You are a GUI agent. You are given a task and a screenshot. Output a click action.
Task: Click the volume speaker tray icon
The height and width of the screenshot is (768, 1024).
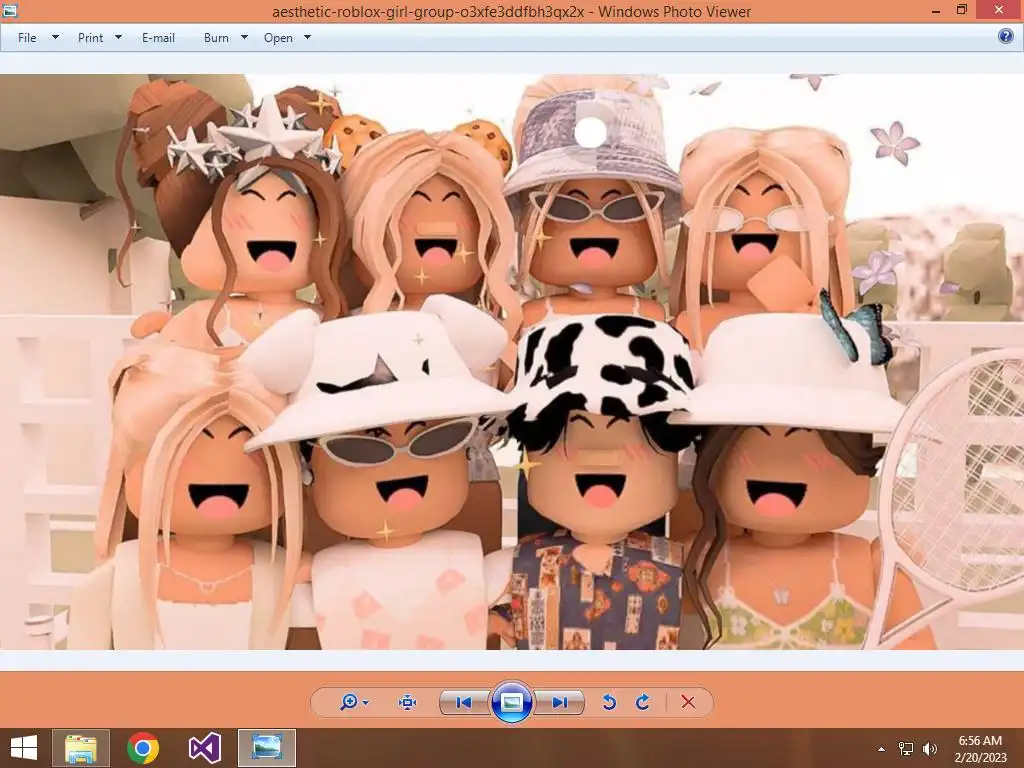pyautogui.click(x=929, y=748)
